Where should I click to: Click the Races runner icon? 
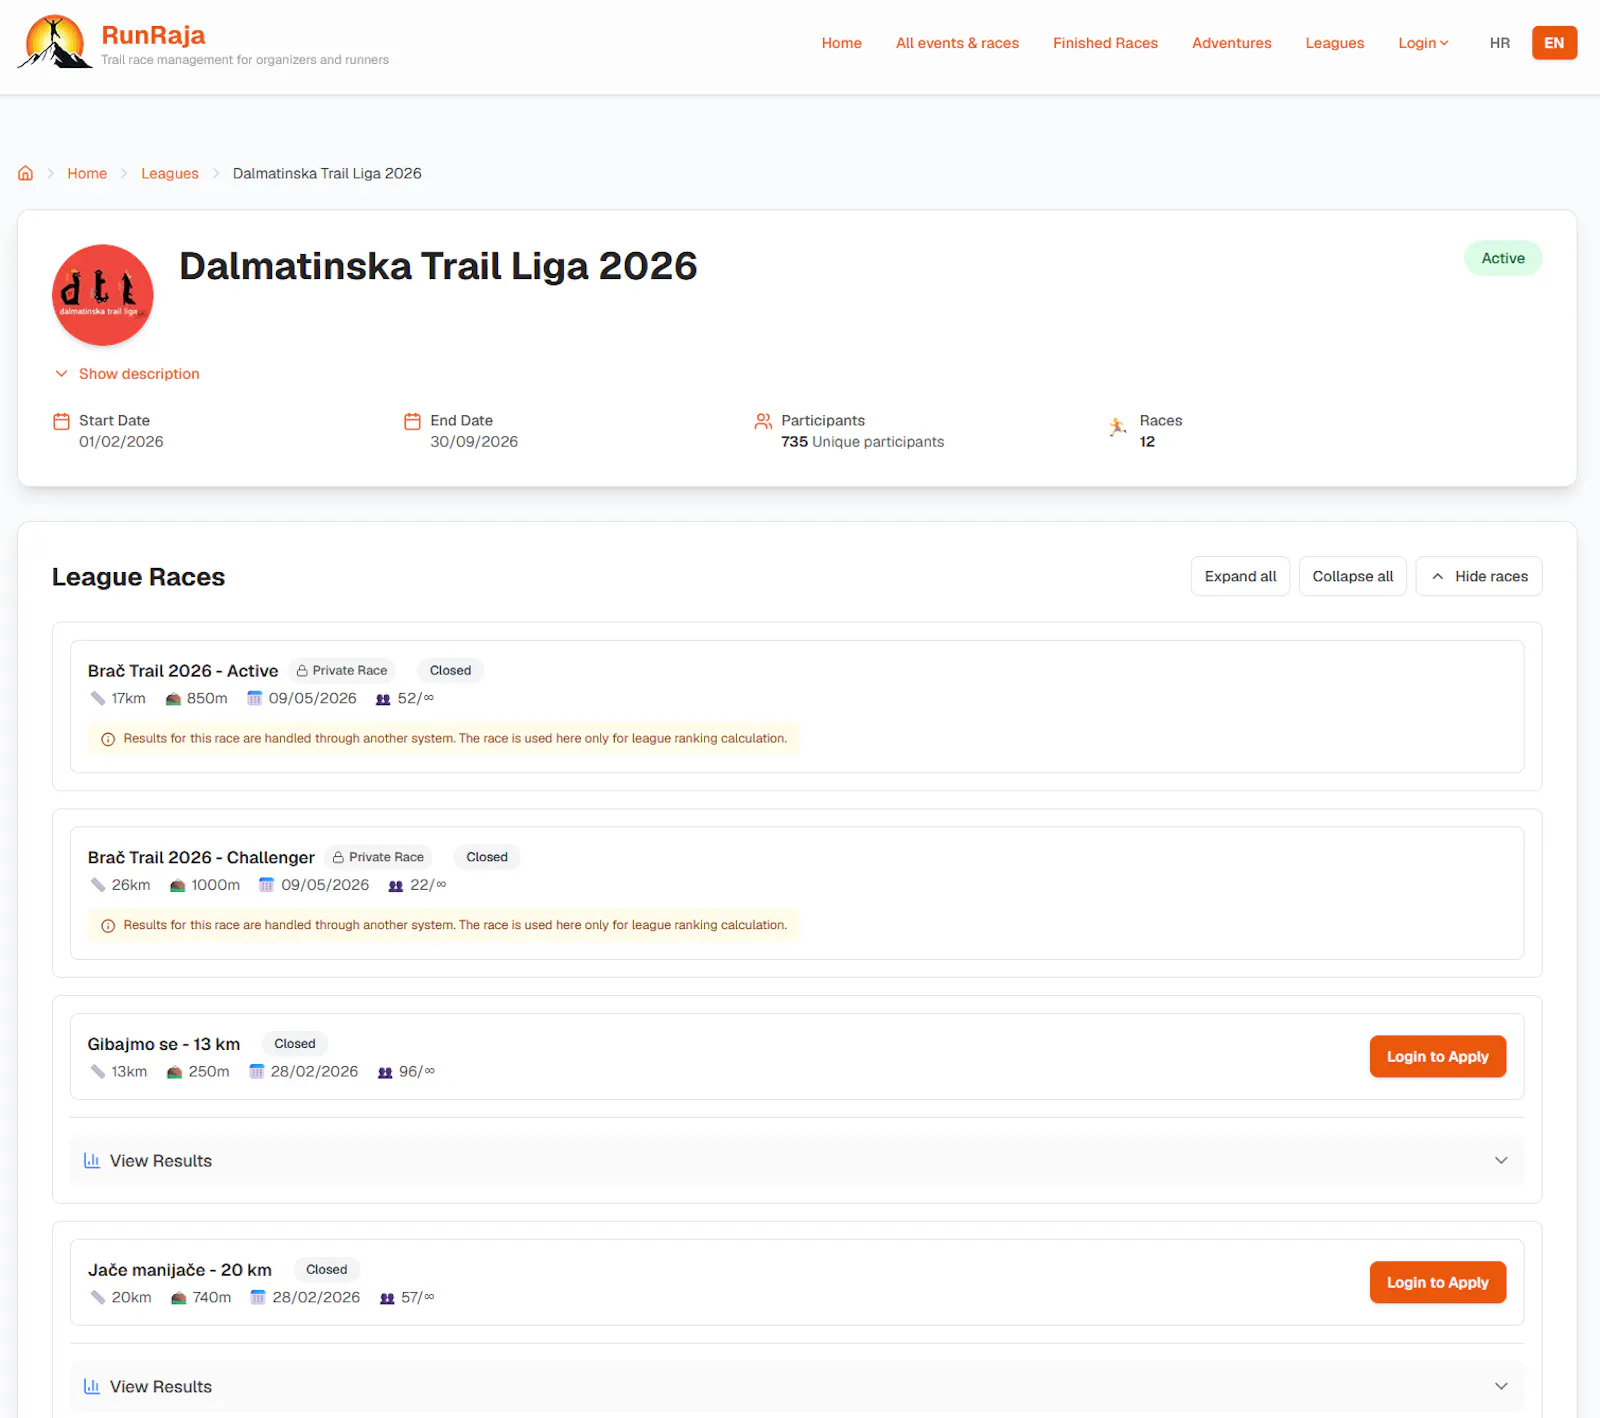[1118, 428]
